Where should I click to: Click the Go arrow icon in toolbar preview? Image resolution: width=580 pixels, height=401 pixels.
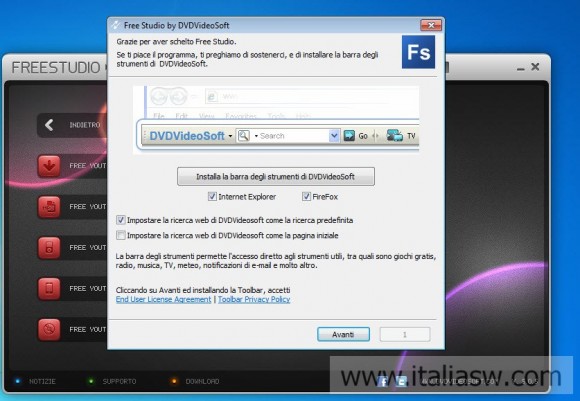349,136
